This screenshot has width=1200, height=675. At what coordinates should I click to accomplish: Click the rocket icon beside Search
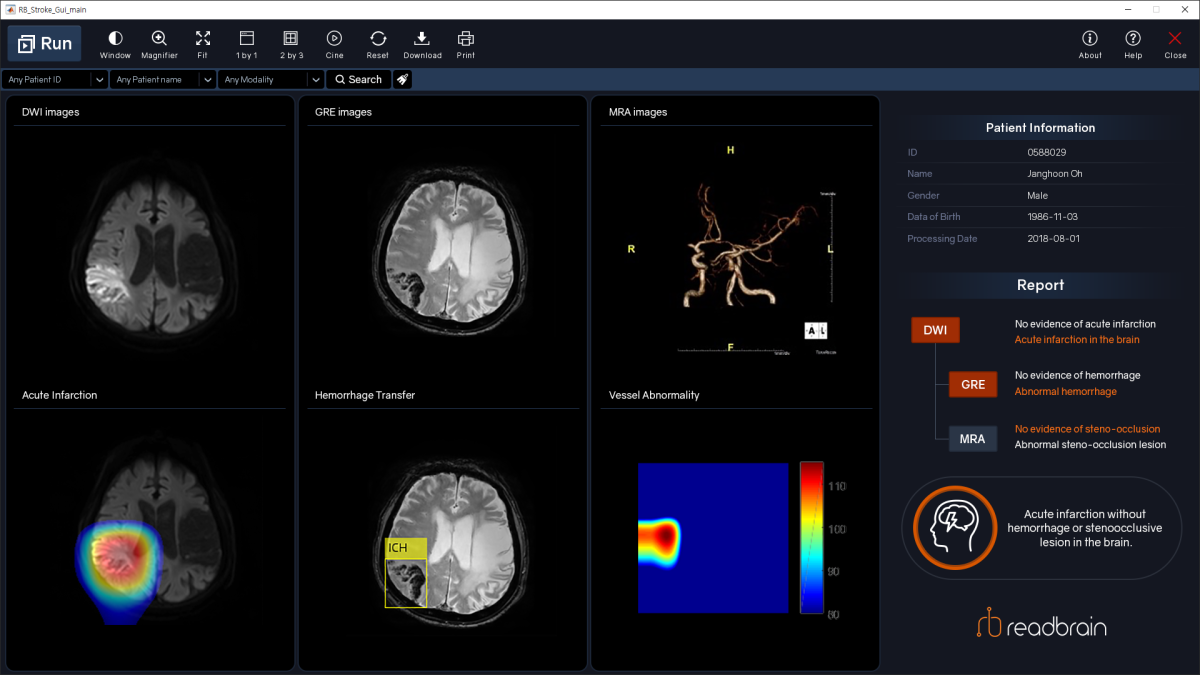(x=402, y=79)
